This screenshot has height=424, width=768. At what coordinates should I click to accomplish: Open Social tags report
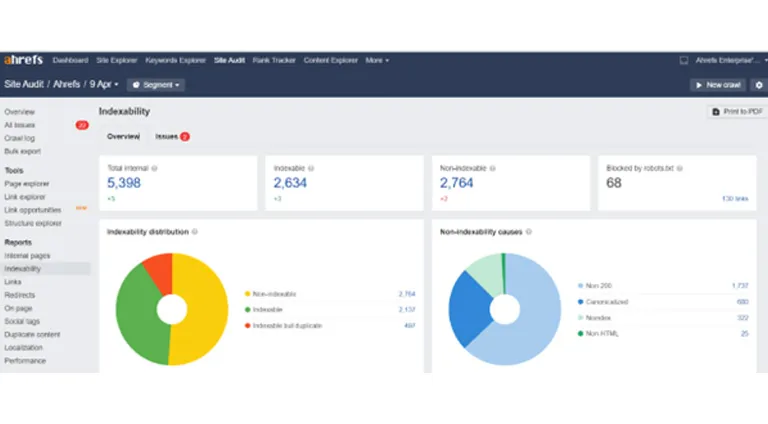click(22, 322)
